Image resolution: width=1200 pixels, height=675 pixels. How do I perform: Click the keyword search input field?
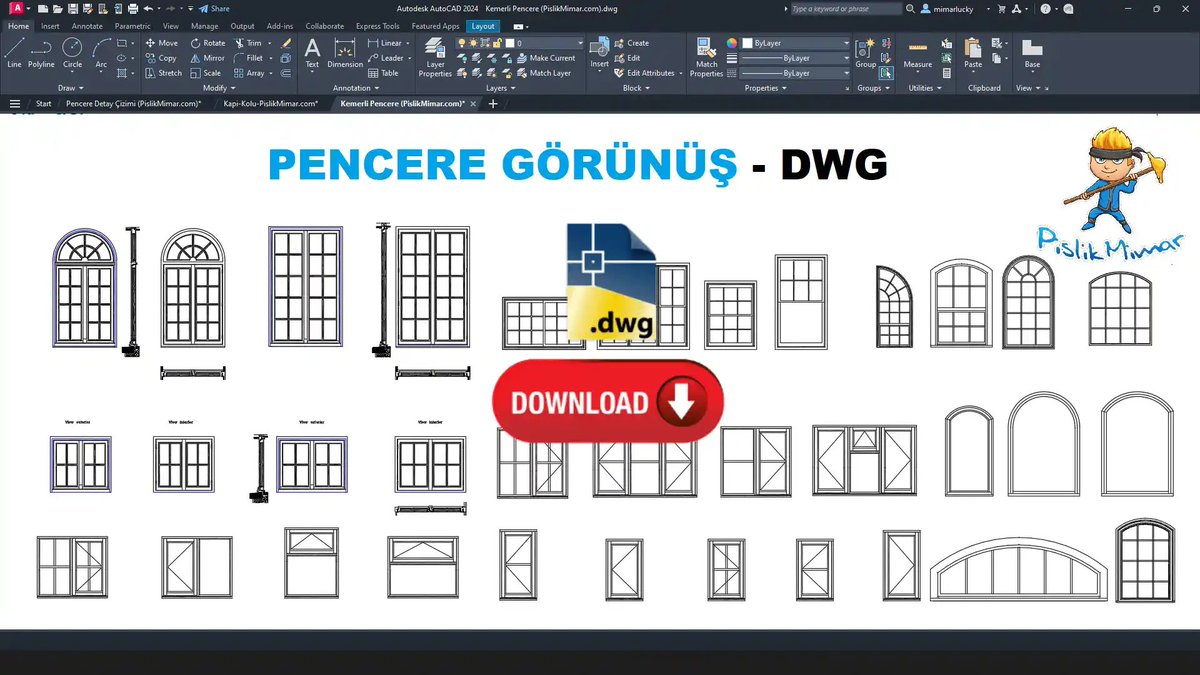(846, 8)
